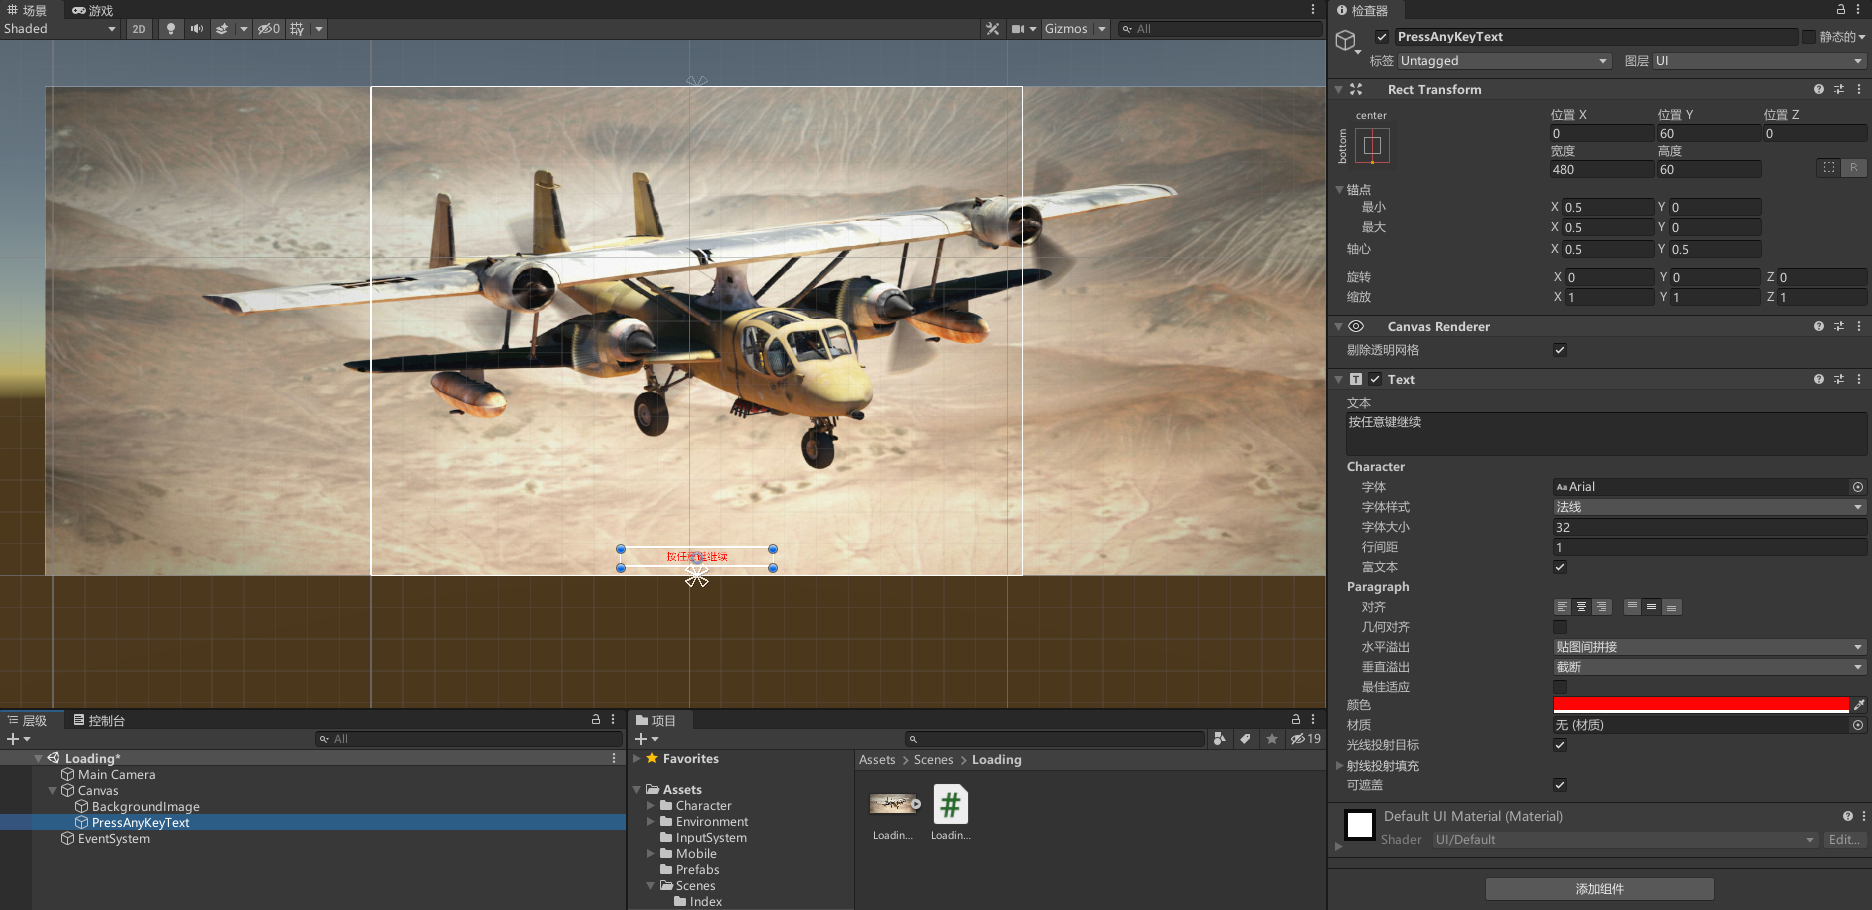Pick color with eyedropper icon
1872x910 pixels.
(1859, 705)
